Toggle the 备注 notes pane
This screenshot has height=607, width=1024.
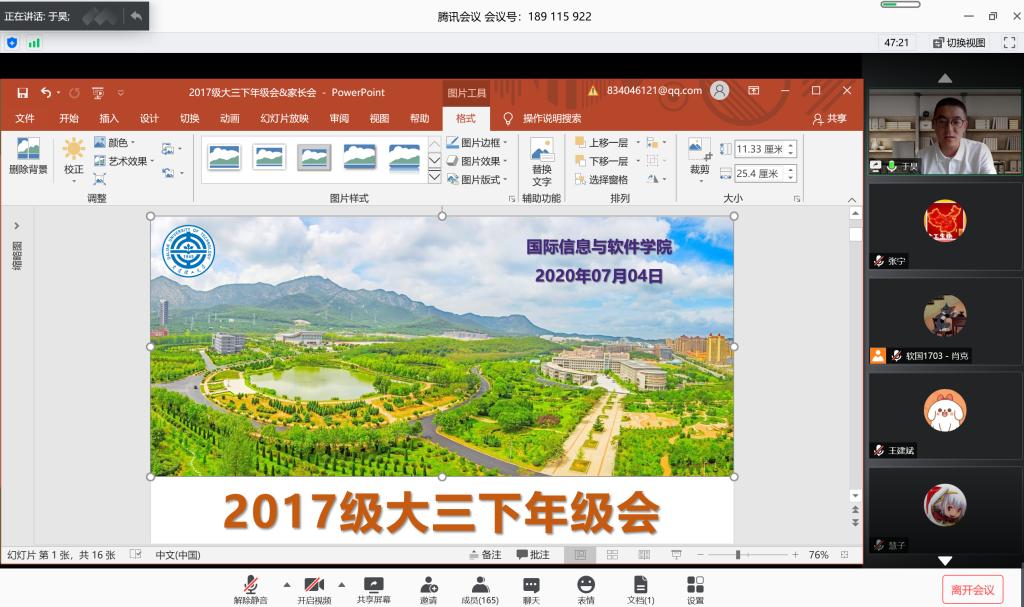(x=485, y=555)
